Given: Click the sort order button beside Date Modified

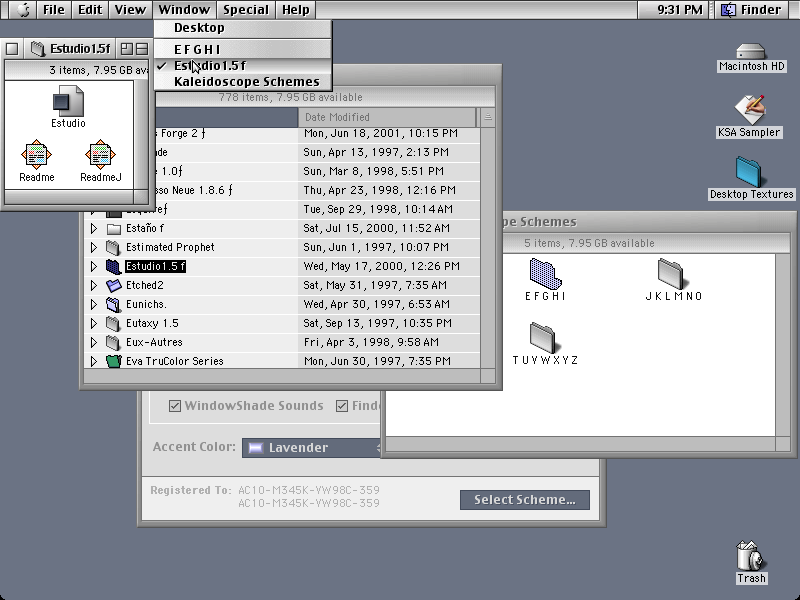Looking at the screenshot, I should tap(488, 117).
